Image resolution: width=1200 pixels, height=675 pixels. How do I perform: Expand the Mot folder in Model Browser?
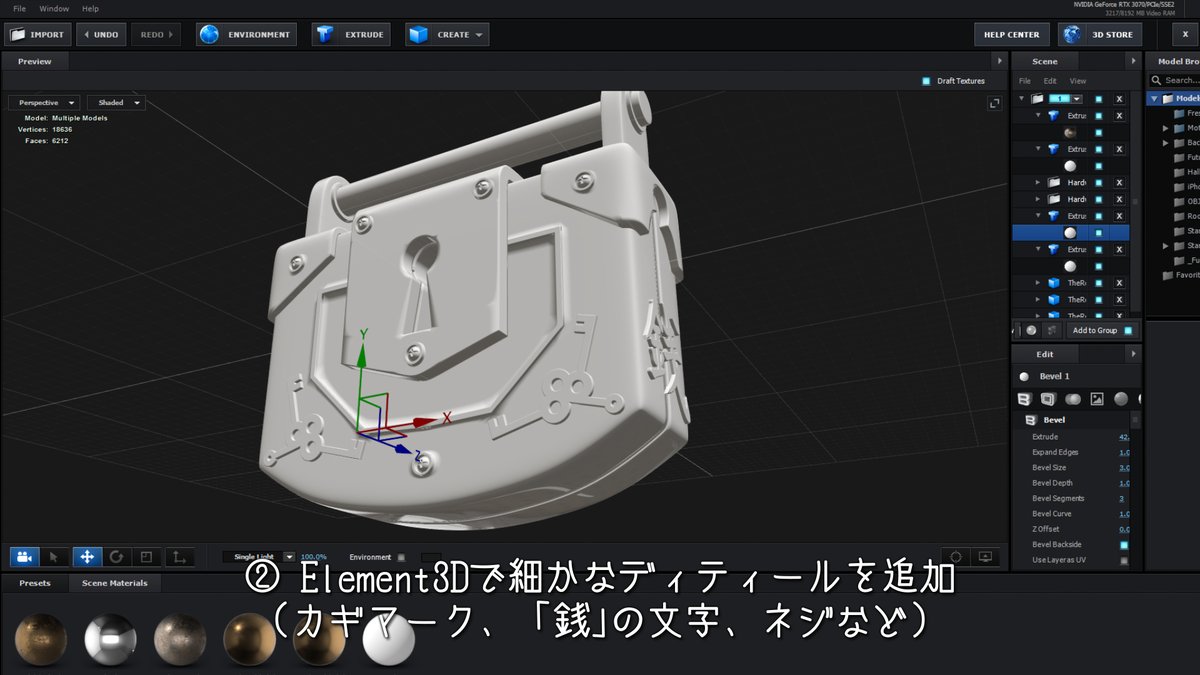1165,128
